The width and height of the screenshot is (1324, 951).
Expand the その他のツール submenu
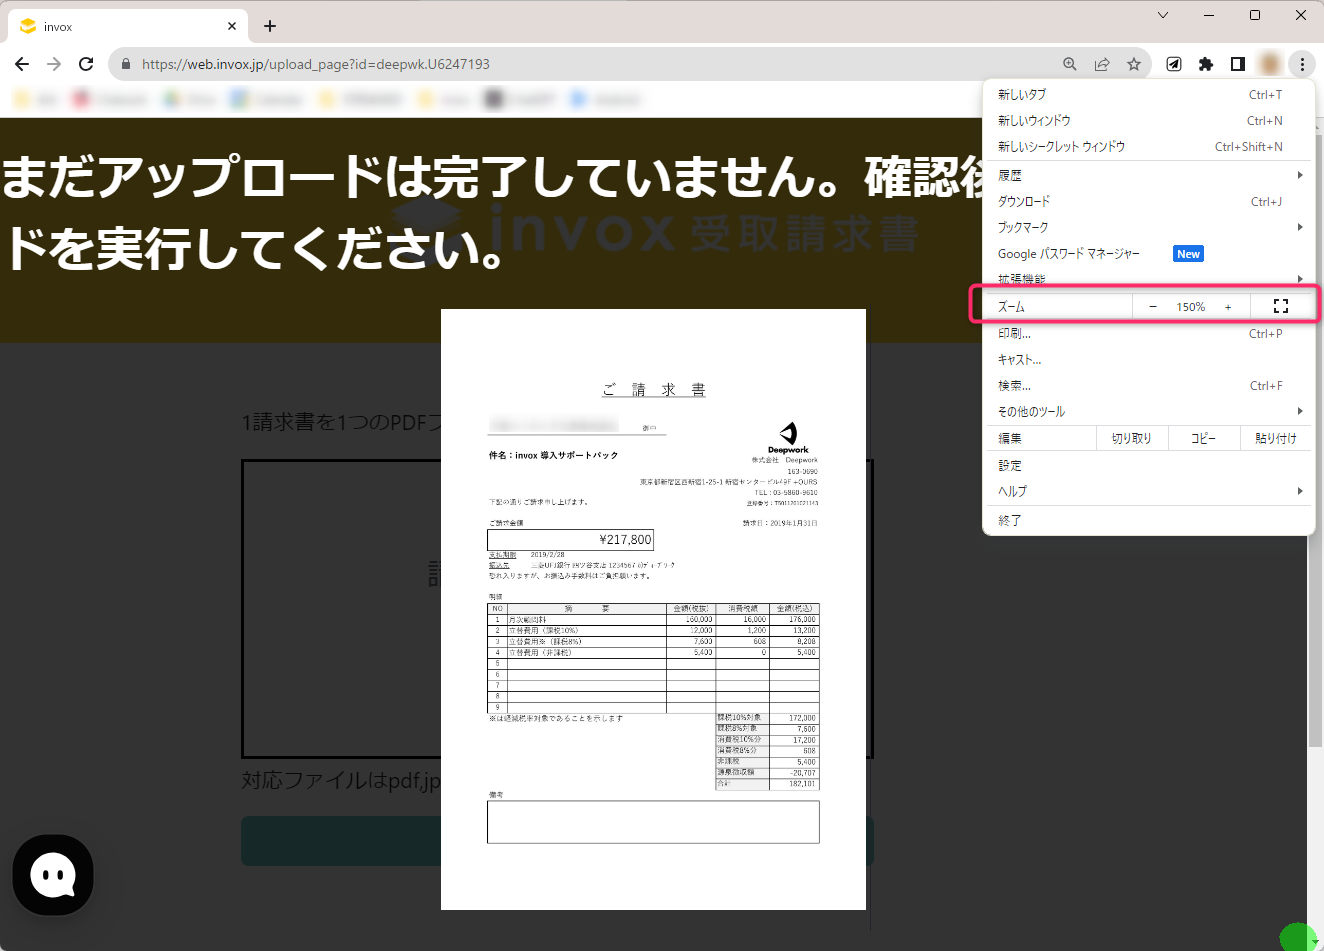[x=1148, y=411]
